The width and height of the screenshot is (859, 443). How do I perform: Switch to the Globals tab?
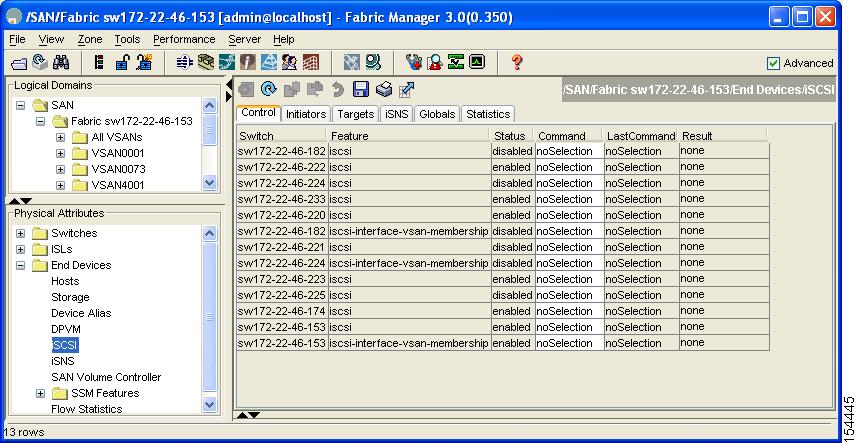coord(437,114)
